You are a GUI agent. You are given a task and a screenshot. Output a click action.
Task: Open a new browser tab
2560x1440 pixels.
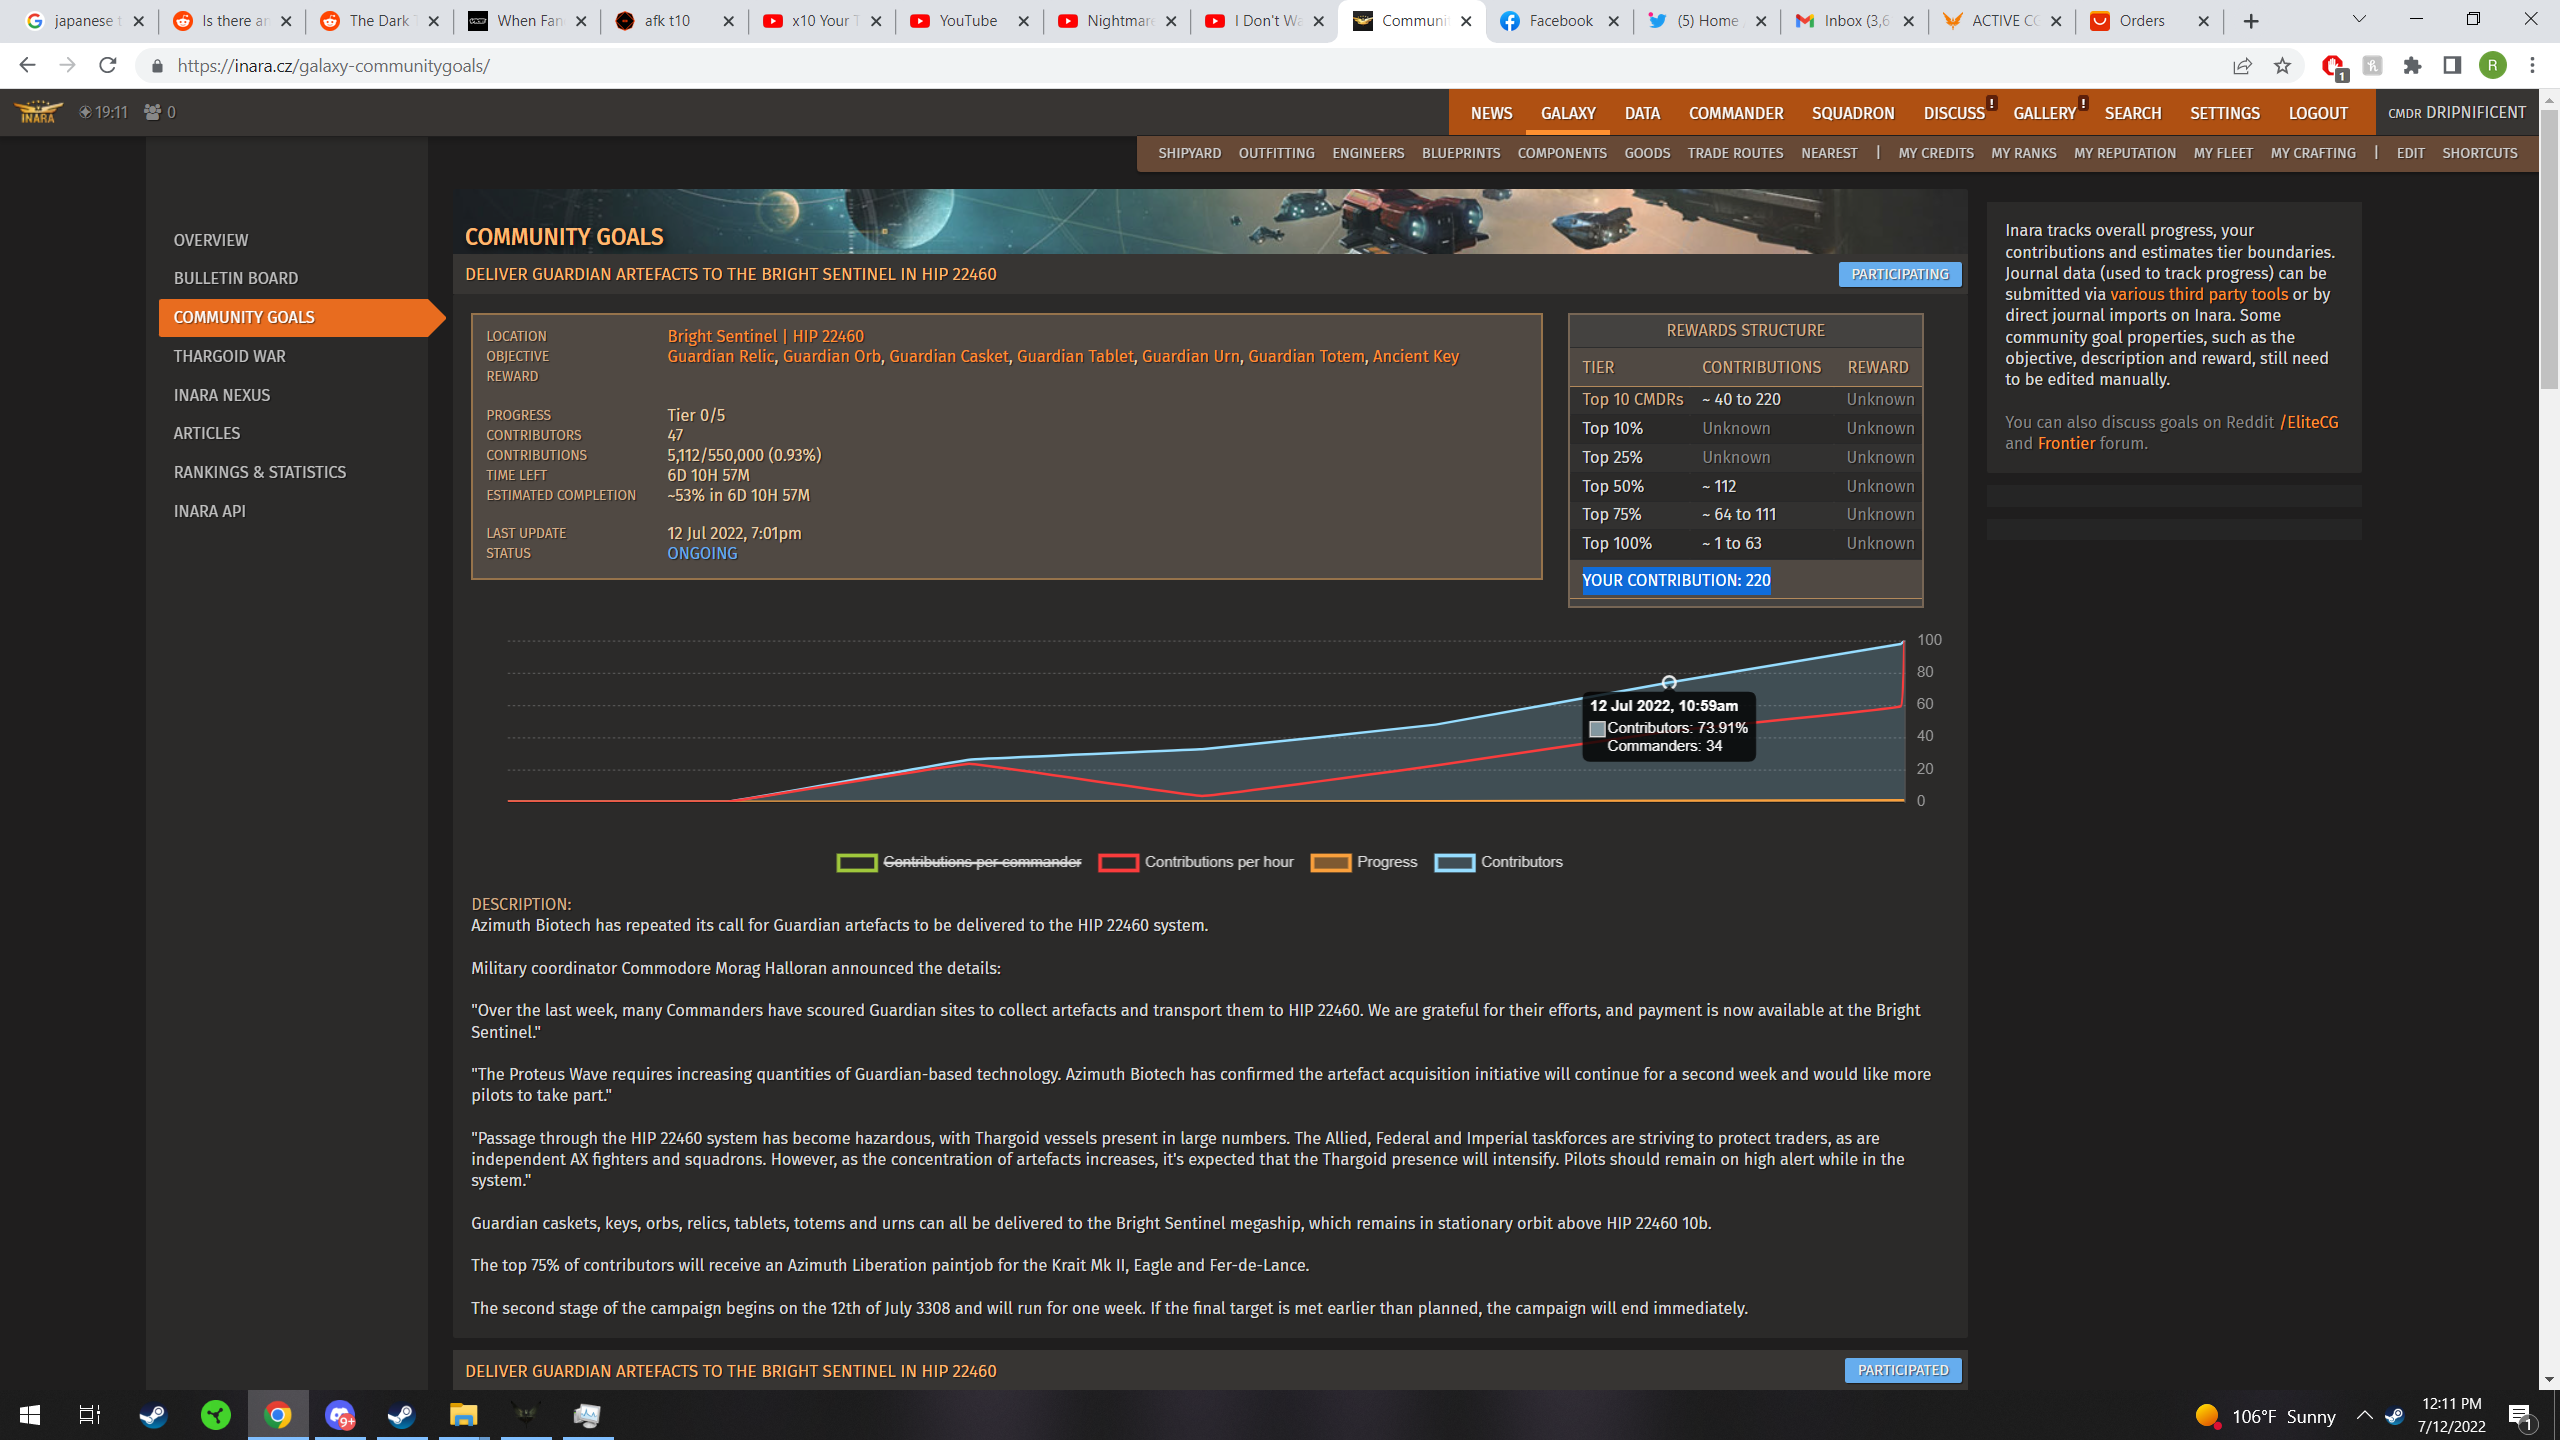coord(2251,21)
